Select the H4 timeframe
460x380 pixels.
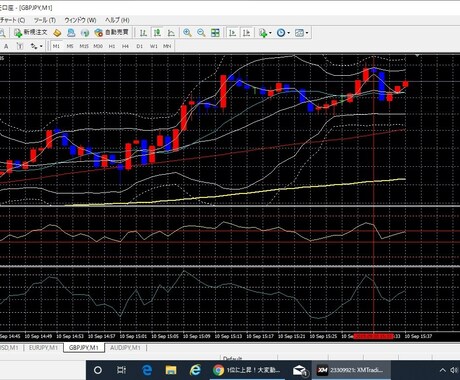point(125,46)
